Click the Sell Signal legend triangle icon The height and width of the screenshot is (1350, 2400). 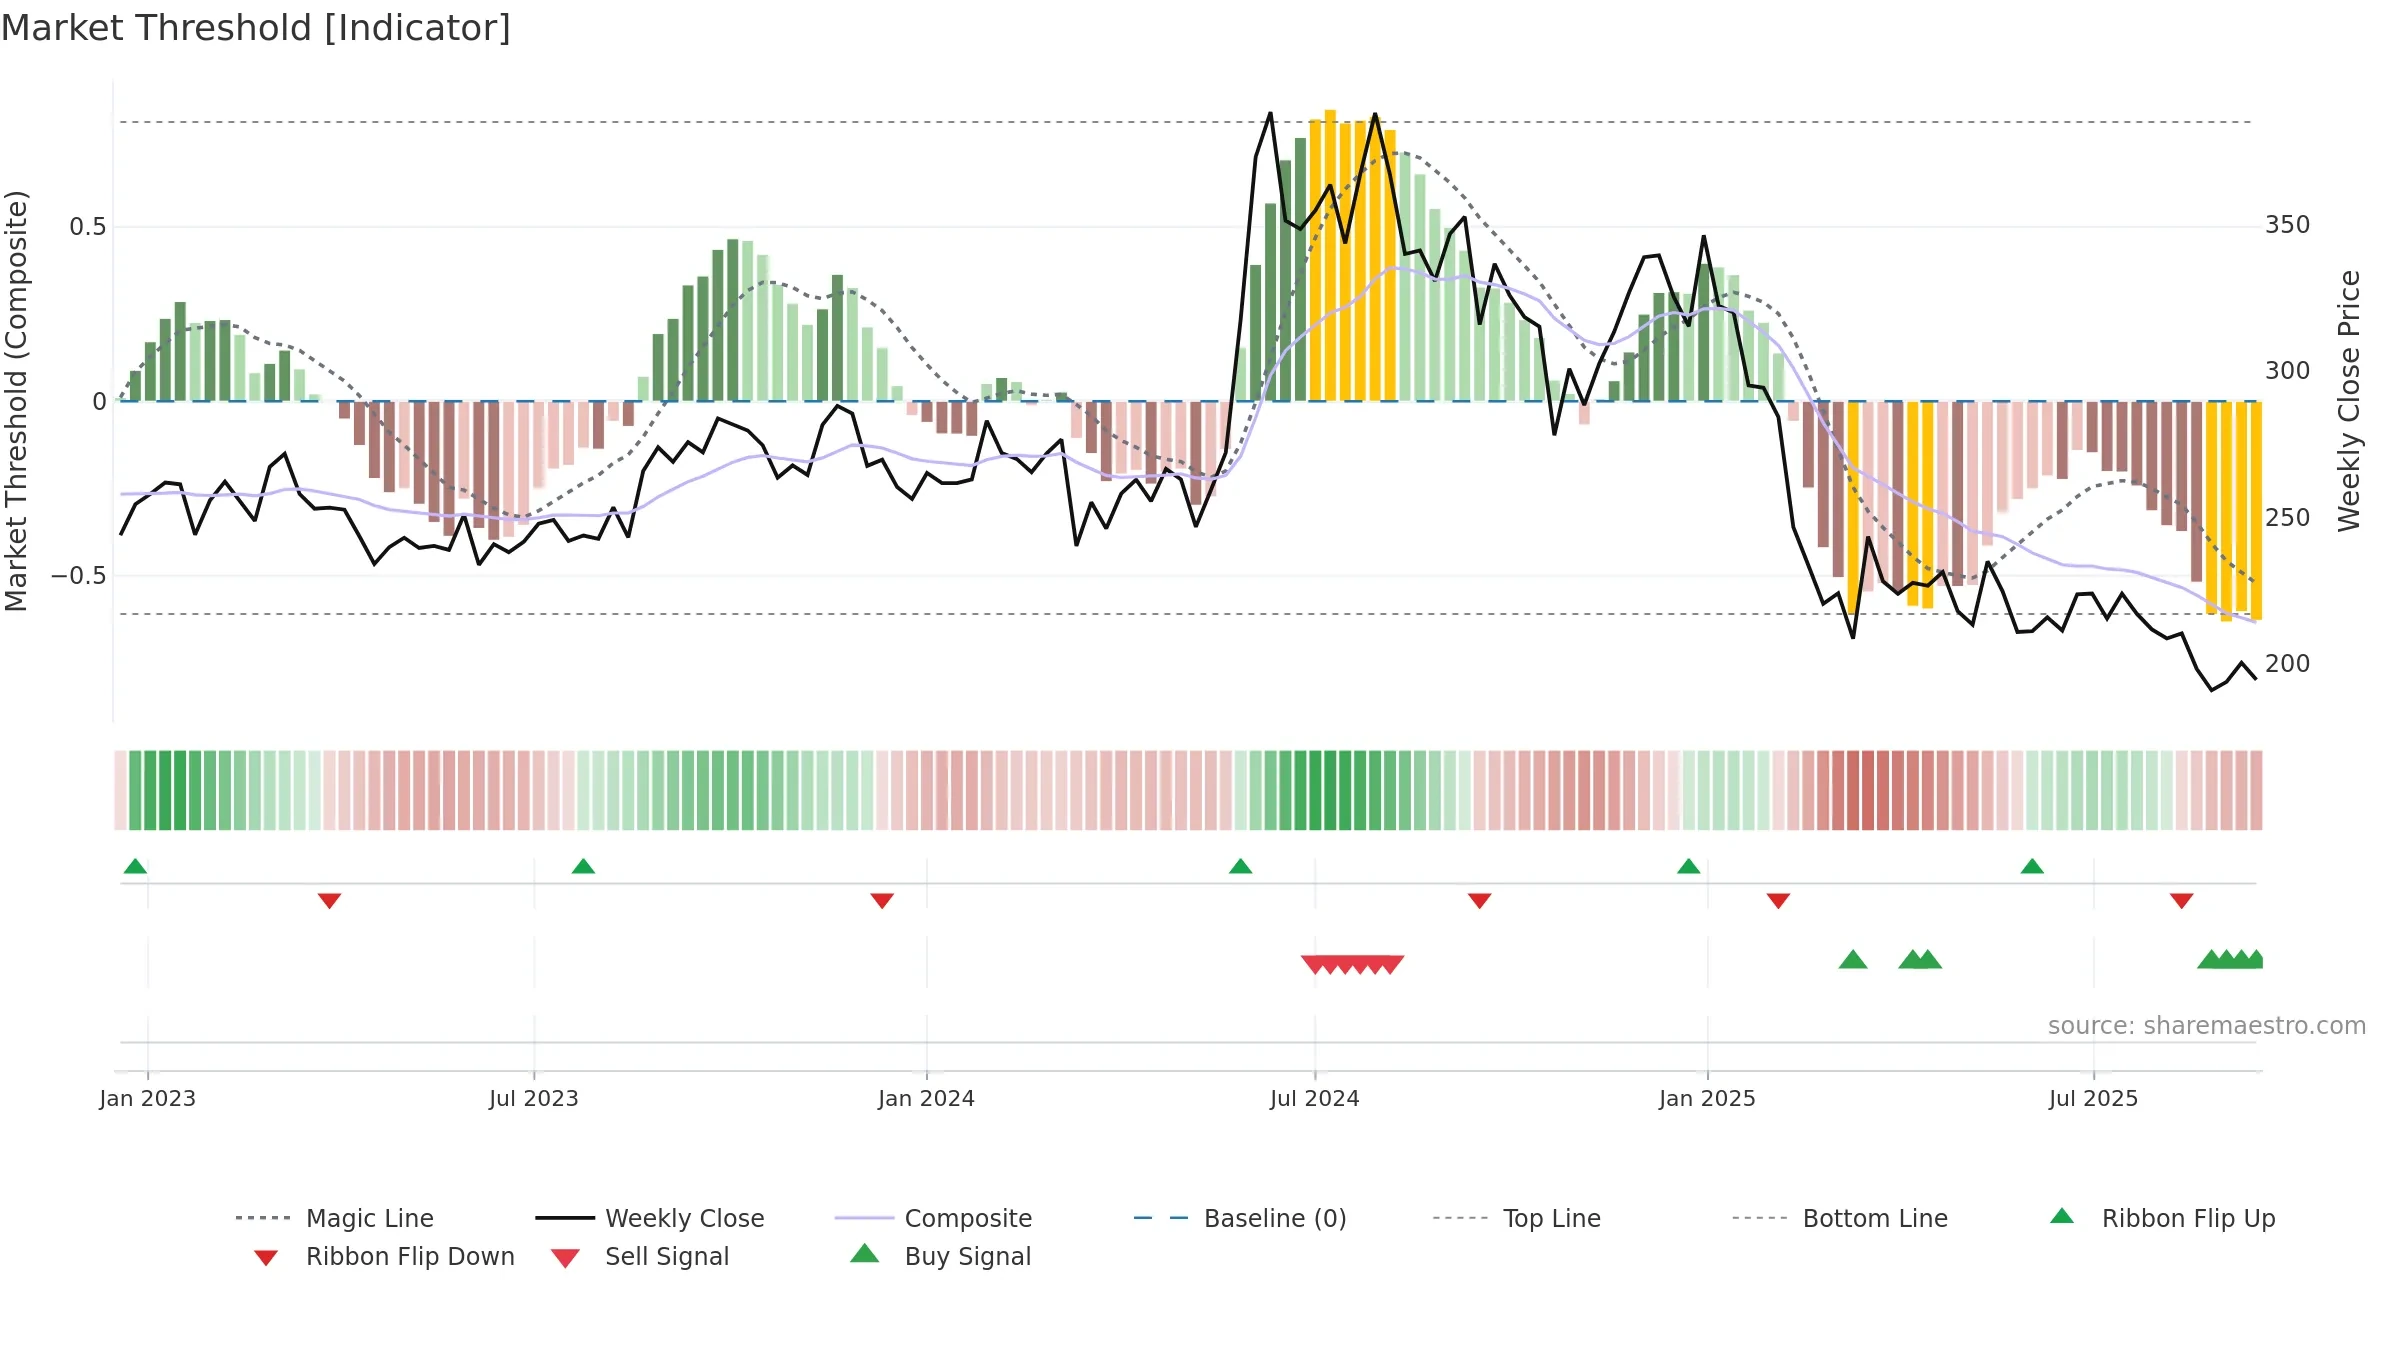(x=565, y=1258)
